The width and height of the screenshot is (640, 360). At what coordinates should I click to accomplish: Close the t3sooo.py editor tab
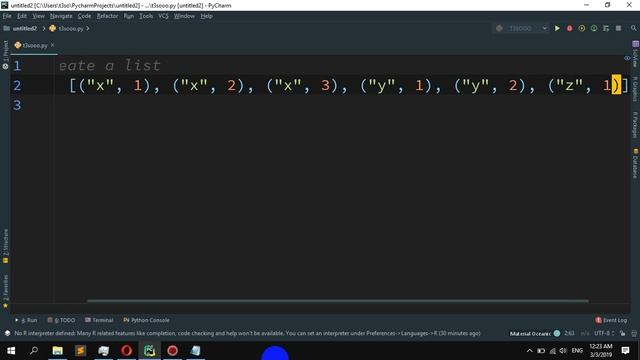[53, 45]
